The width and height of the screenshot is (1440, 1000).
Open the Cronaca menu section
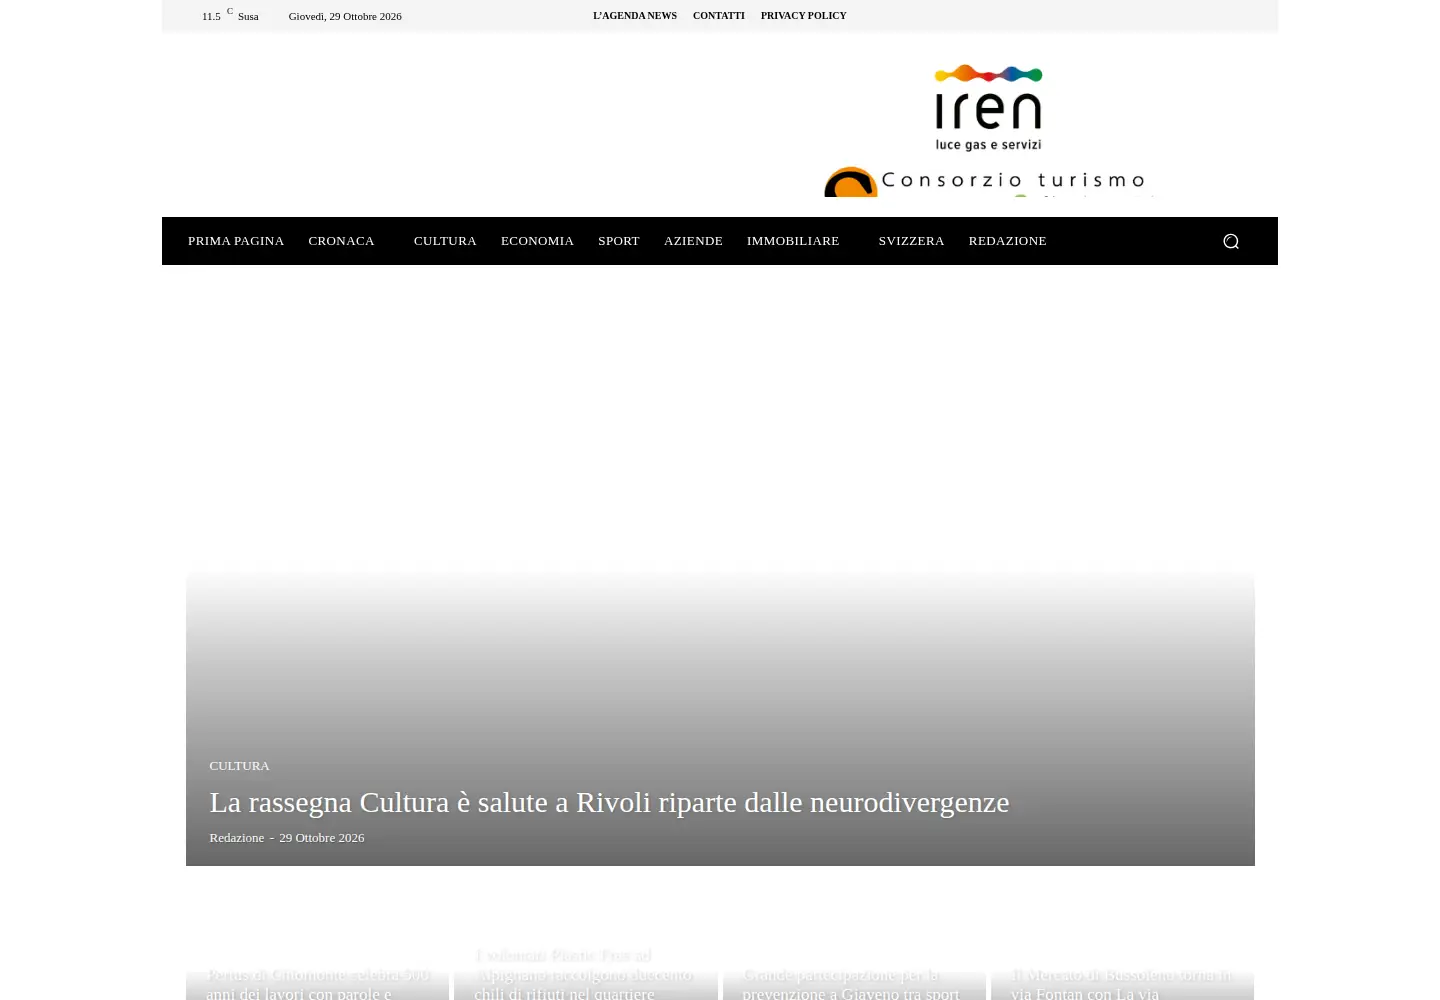341,241
